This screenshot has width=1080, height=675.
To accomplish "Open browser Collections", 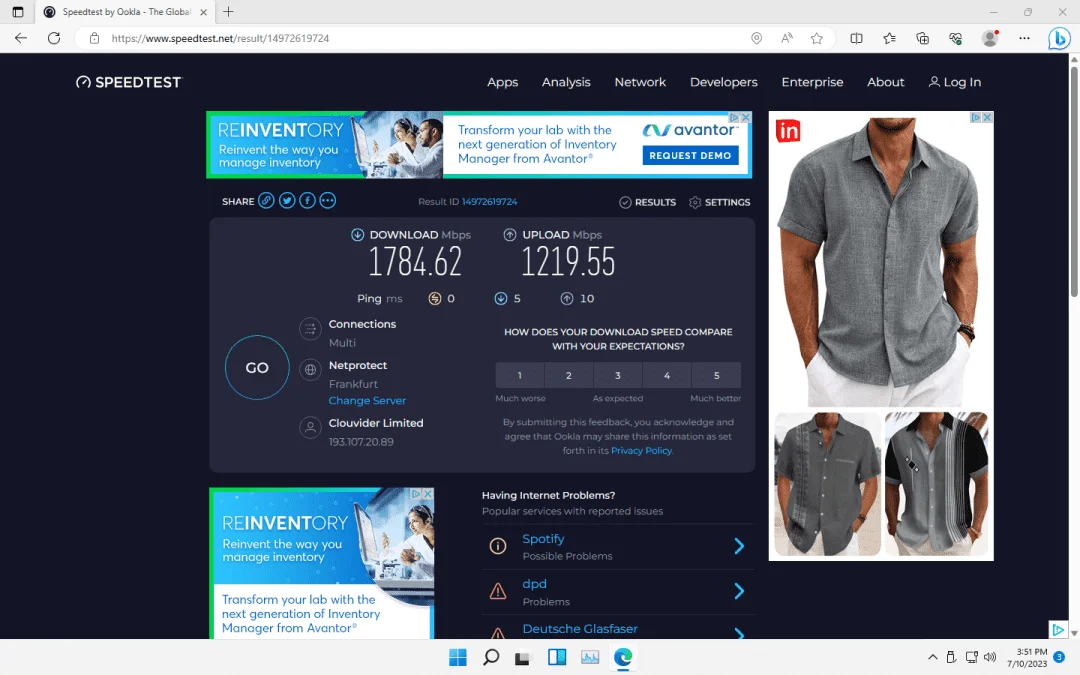I will (x=922, y=38).
